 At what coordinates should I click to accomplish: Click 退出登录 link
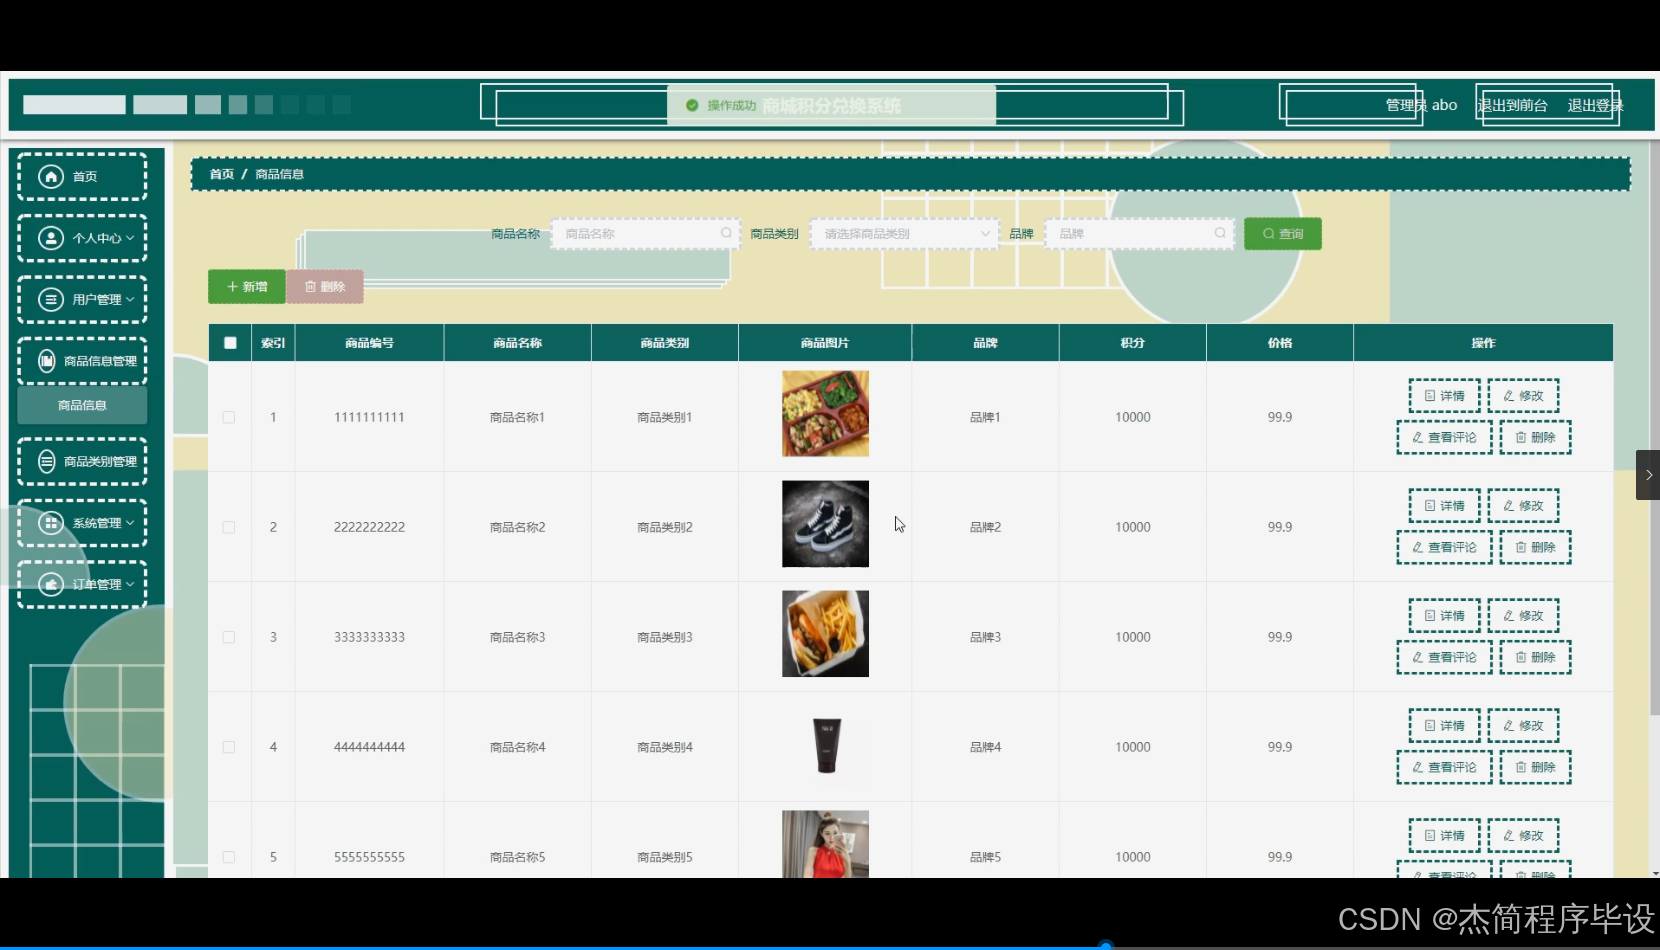1595,105
